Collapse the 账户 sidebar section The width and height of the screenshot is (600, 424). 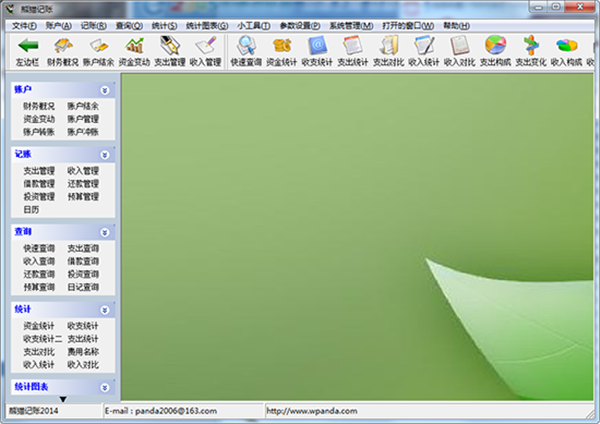[x=105, y=89]
